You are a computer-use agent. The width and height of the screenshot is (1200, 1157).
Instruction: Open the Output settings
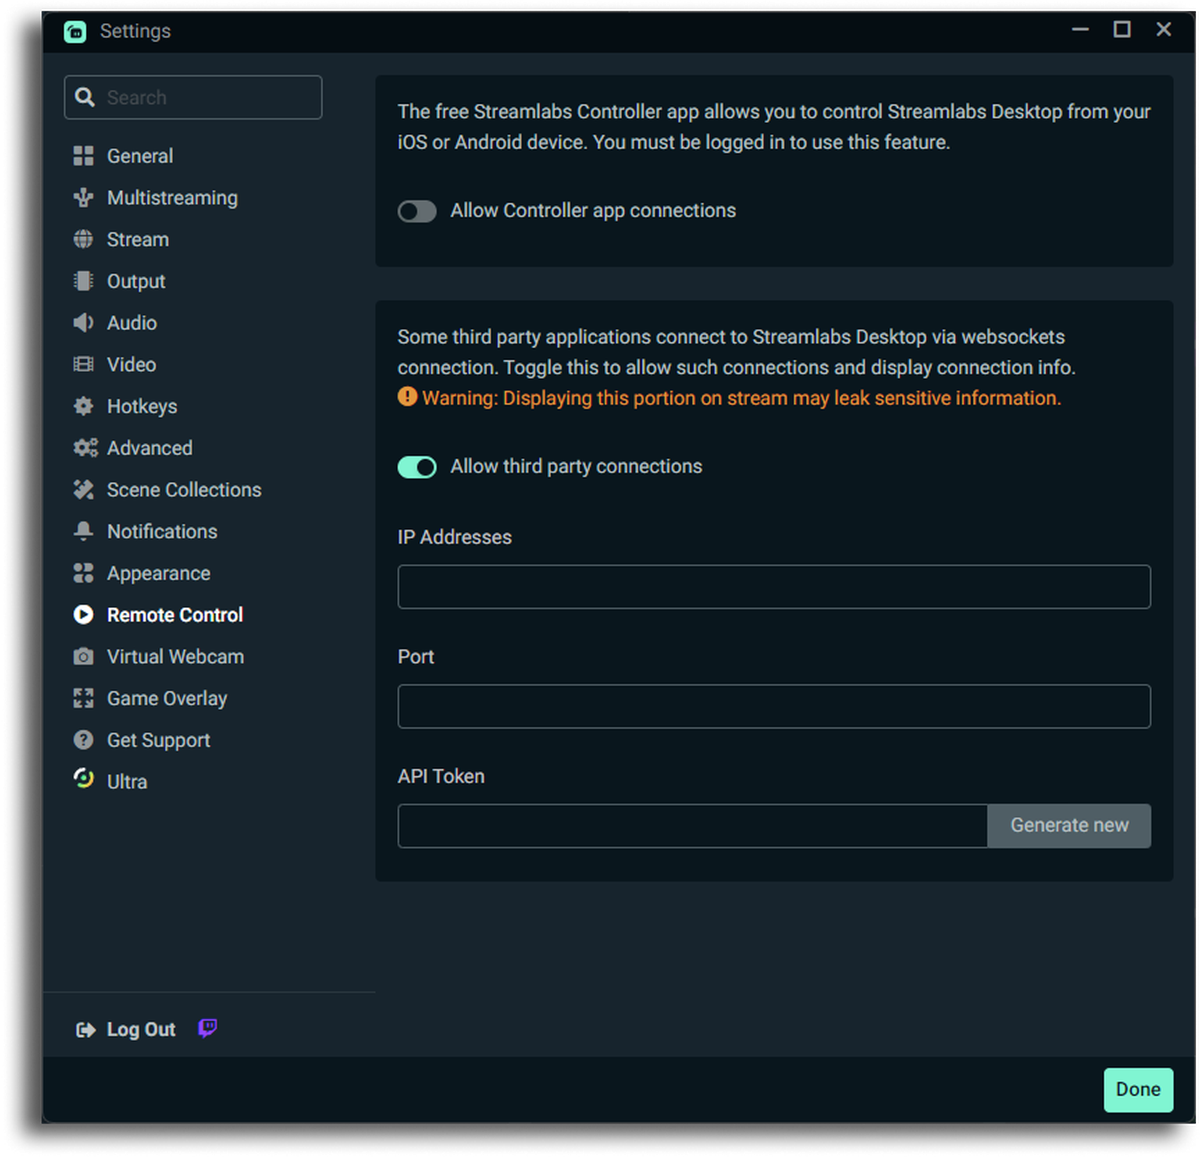(136, 282)
